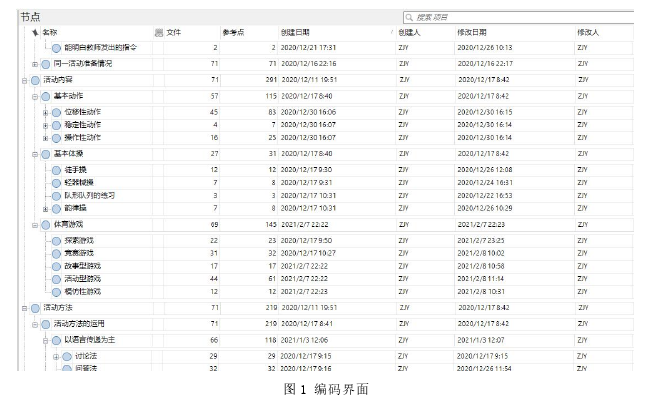Click the 2021/1/3 12:07 modified date cell
The width and height of the screenshot is (651, 401).
click(x=481, y=340)
